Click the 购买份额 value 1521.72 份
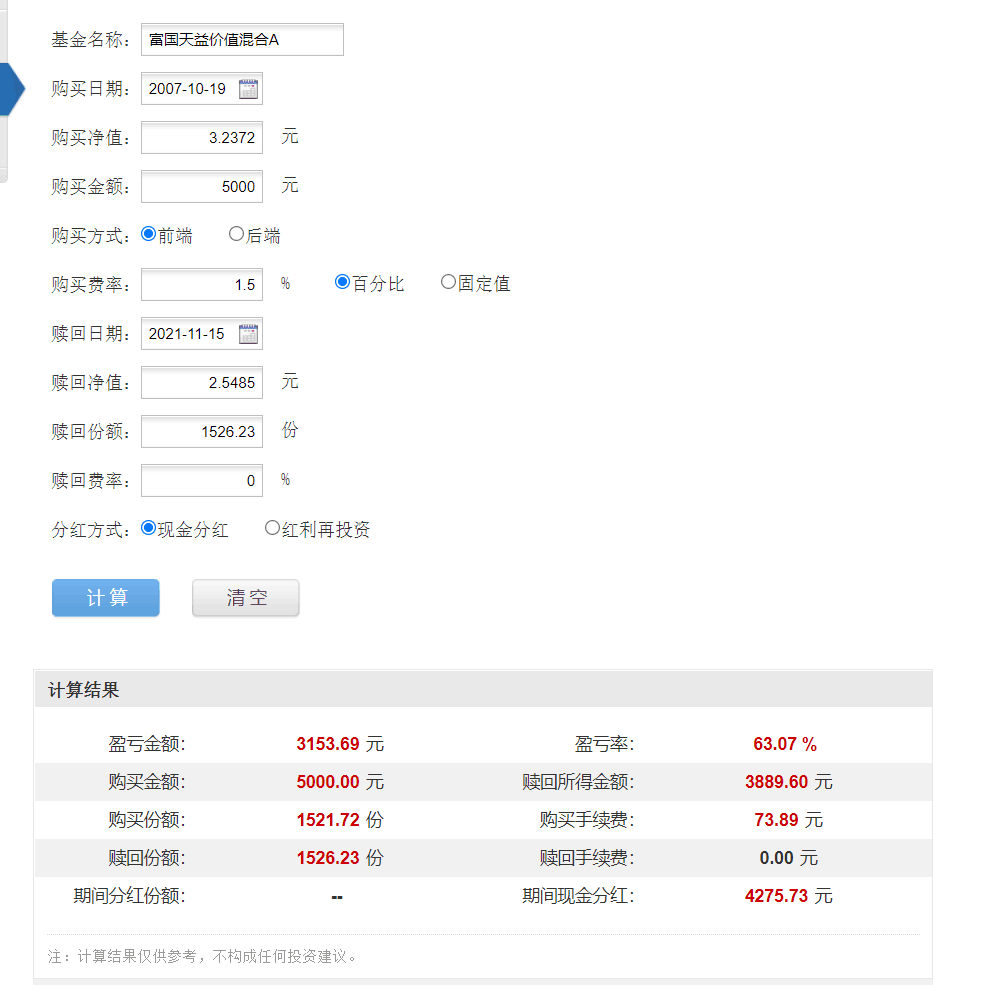 [x=340, y=820]
